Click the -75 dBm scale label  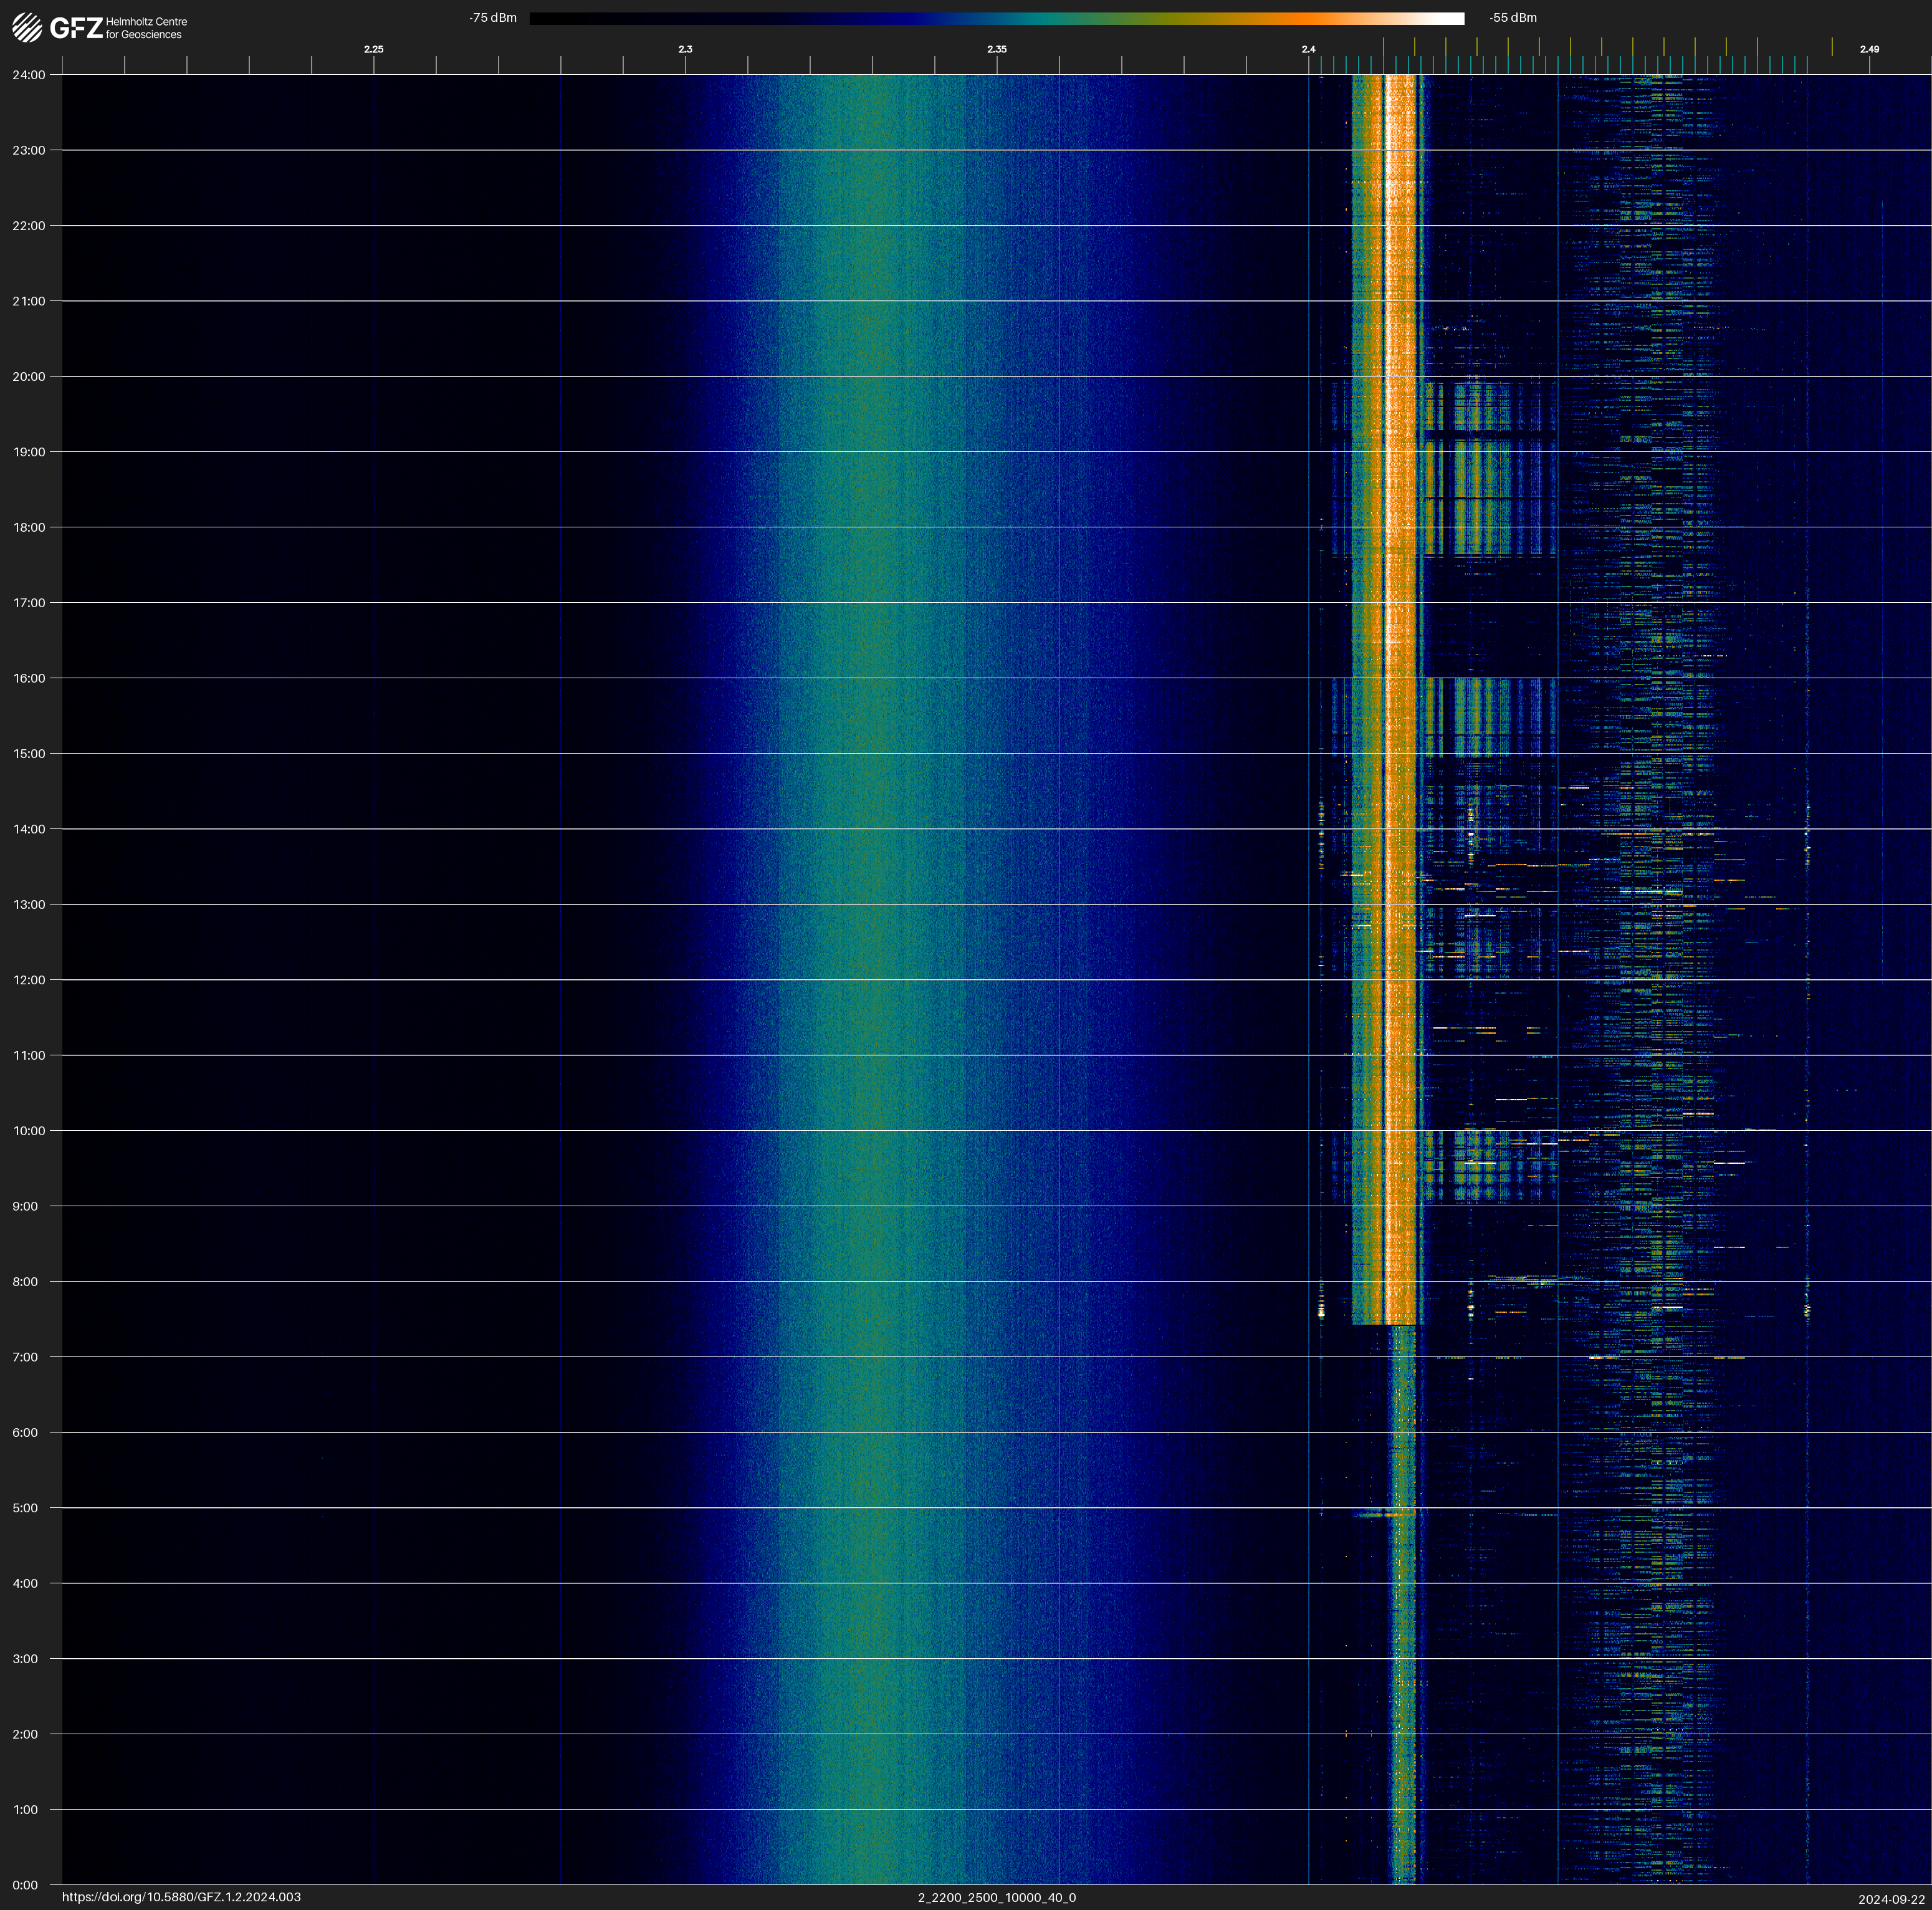493,18
